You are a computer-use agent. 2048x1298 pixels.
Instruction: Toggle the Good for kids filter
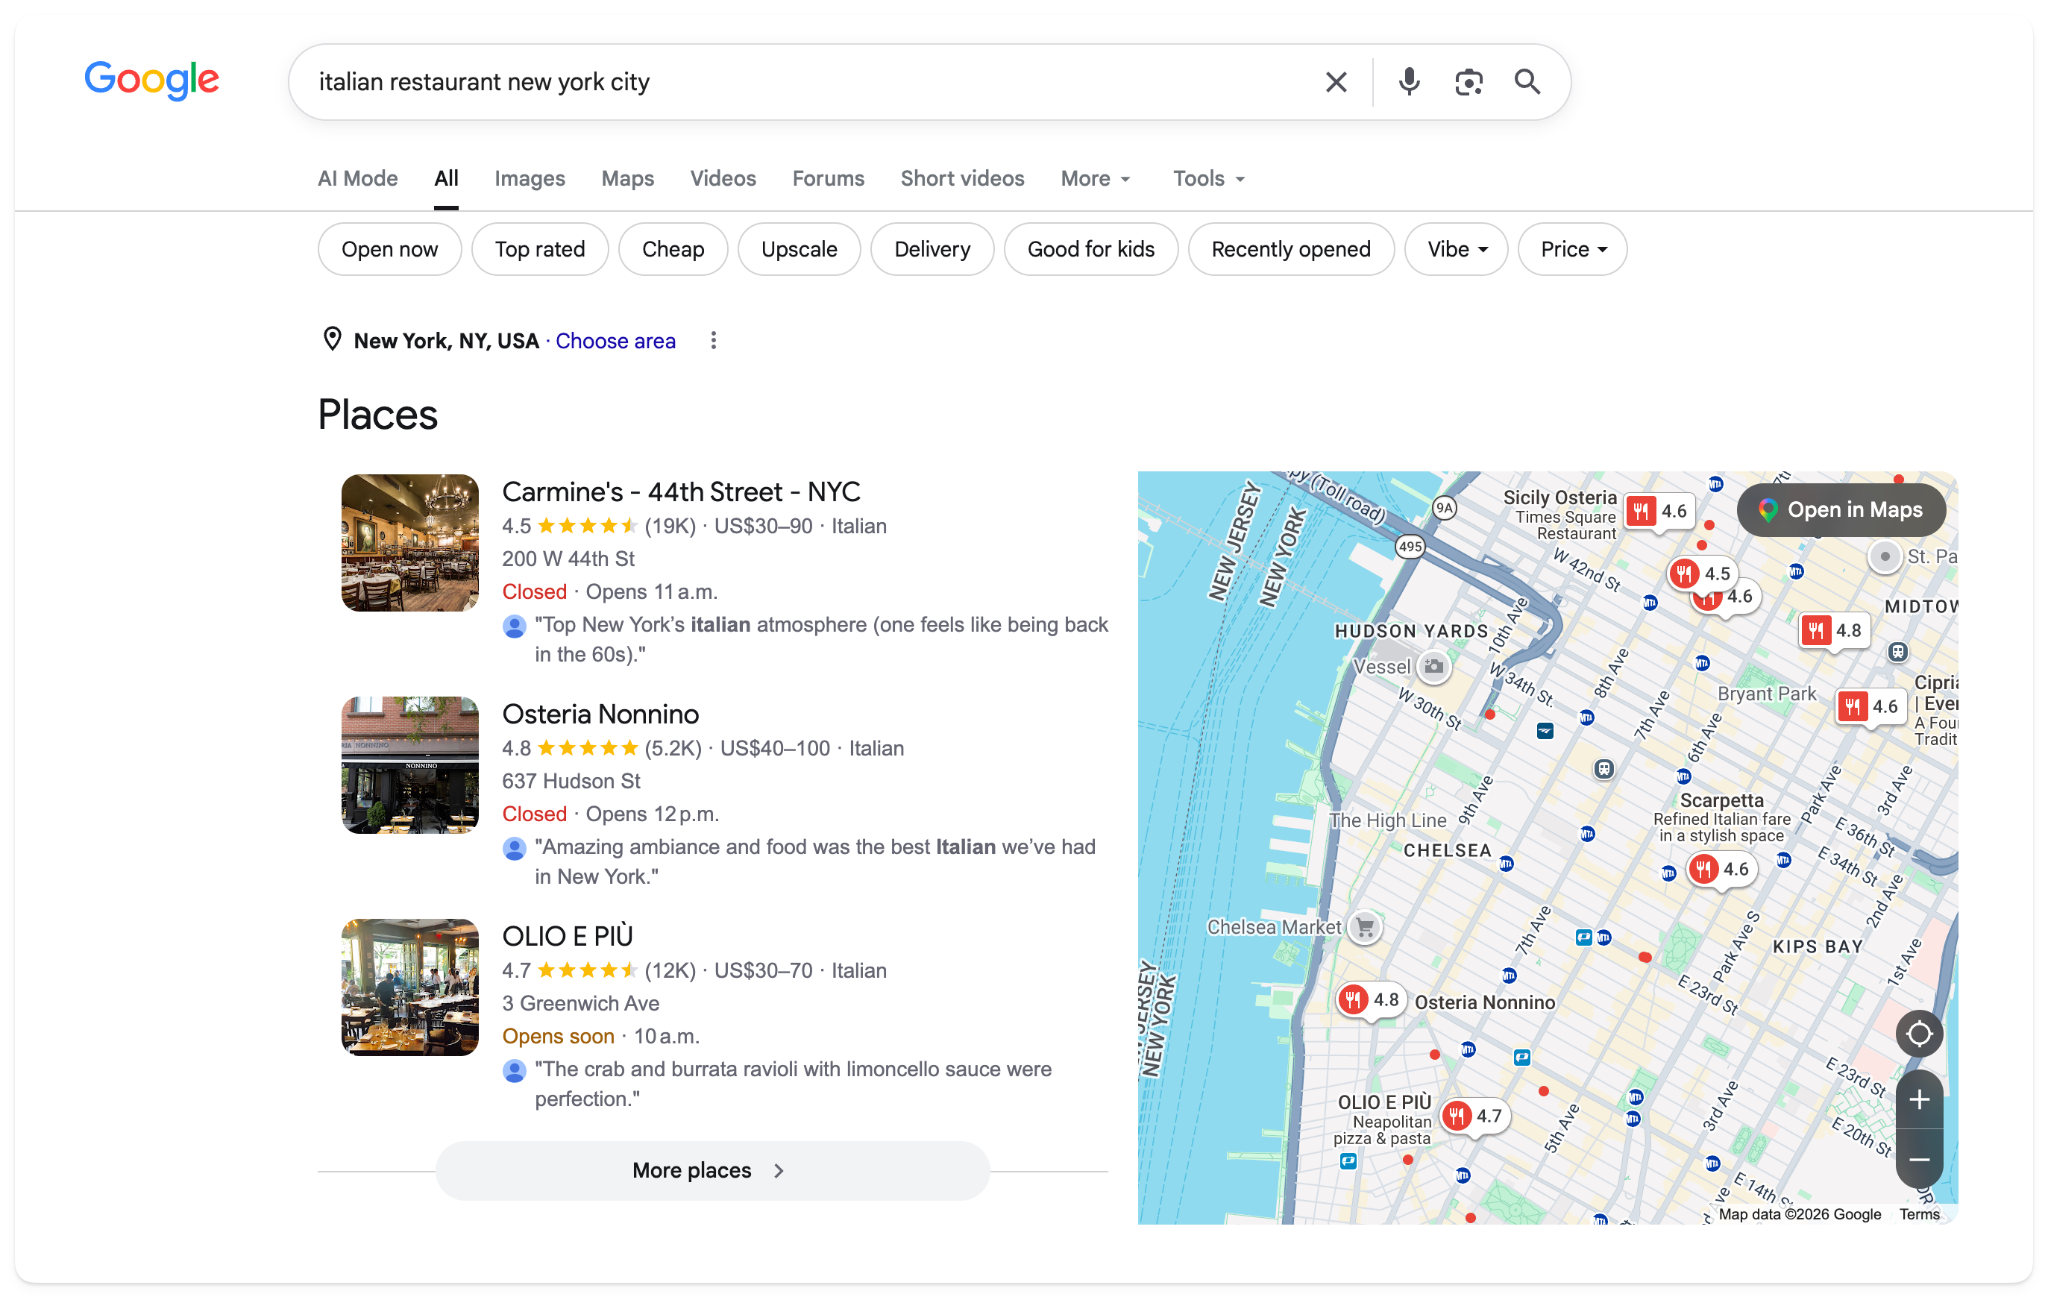[x=1091, y=249]
